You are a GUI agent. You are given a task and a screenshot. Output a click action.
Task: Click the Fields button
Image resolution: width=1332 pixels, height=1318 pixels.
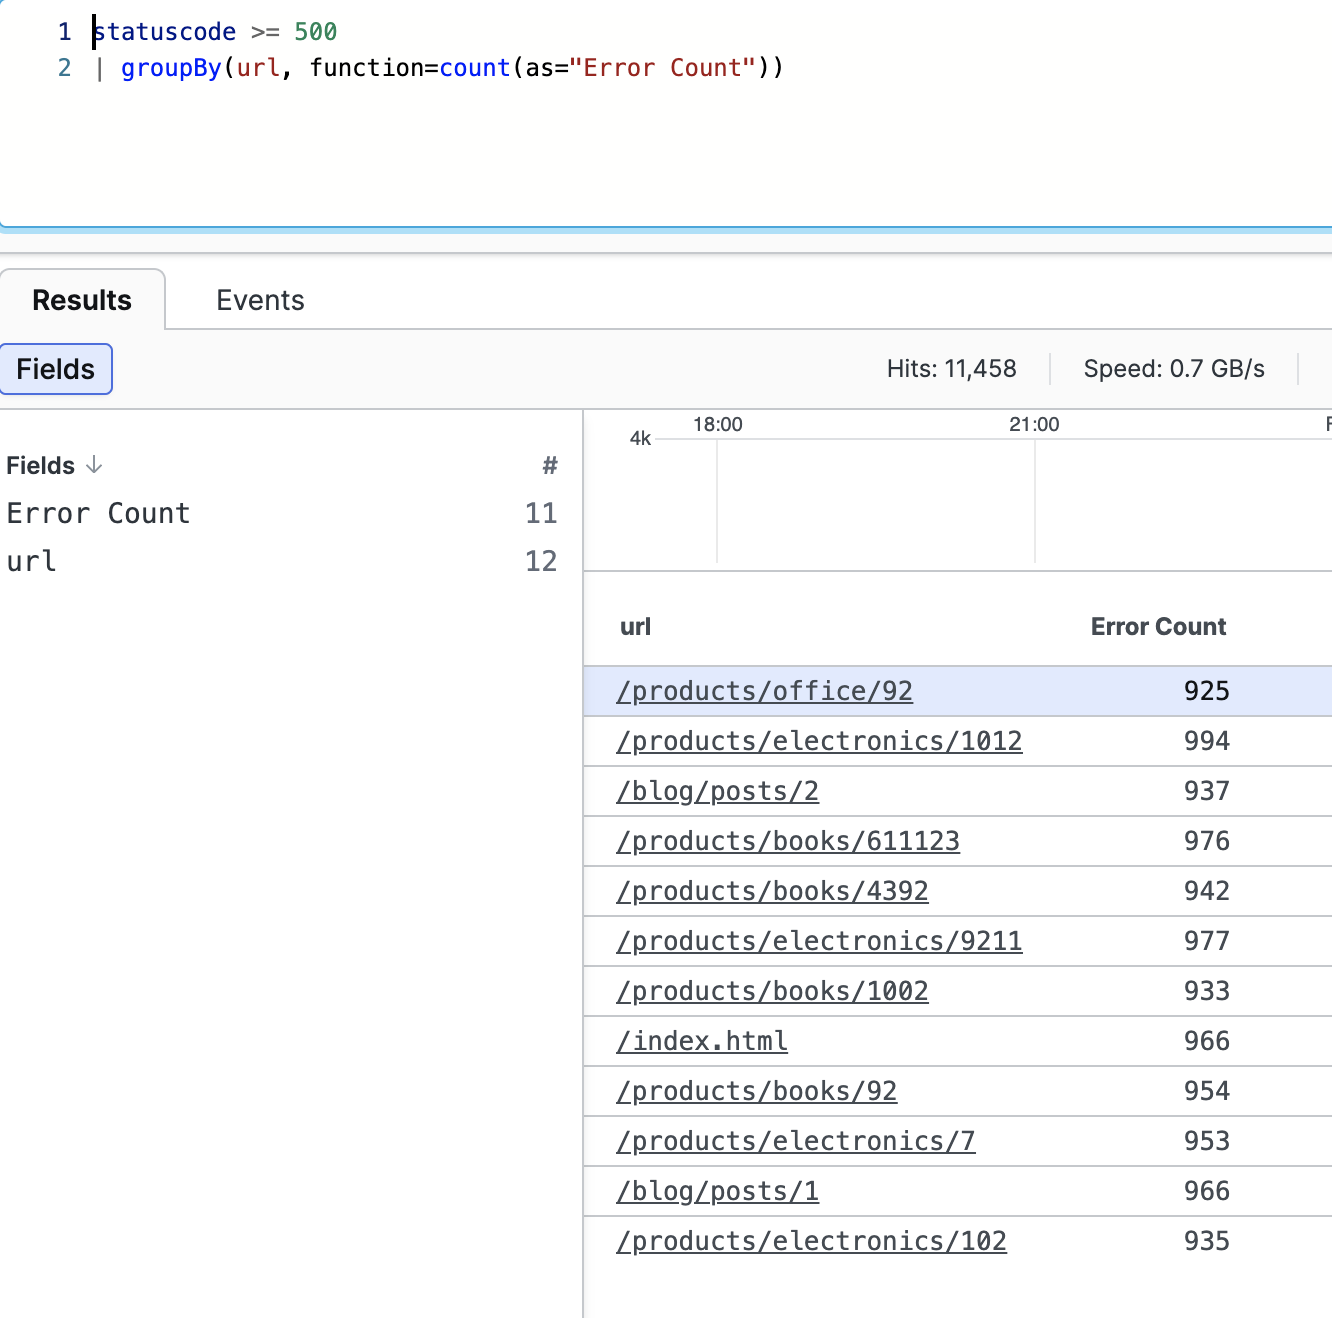click(56, 368)
